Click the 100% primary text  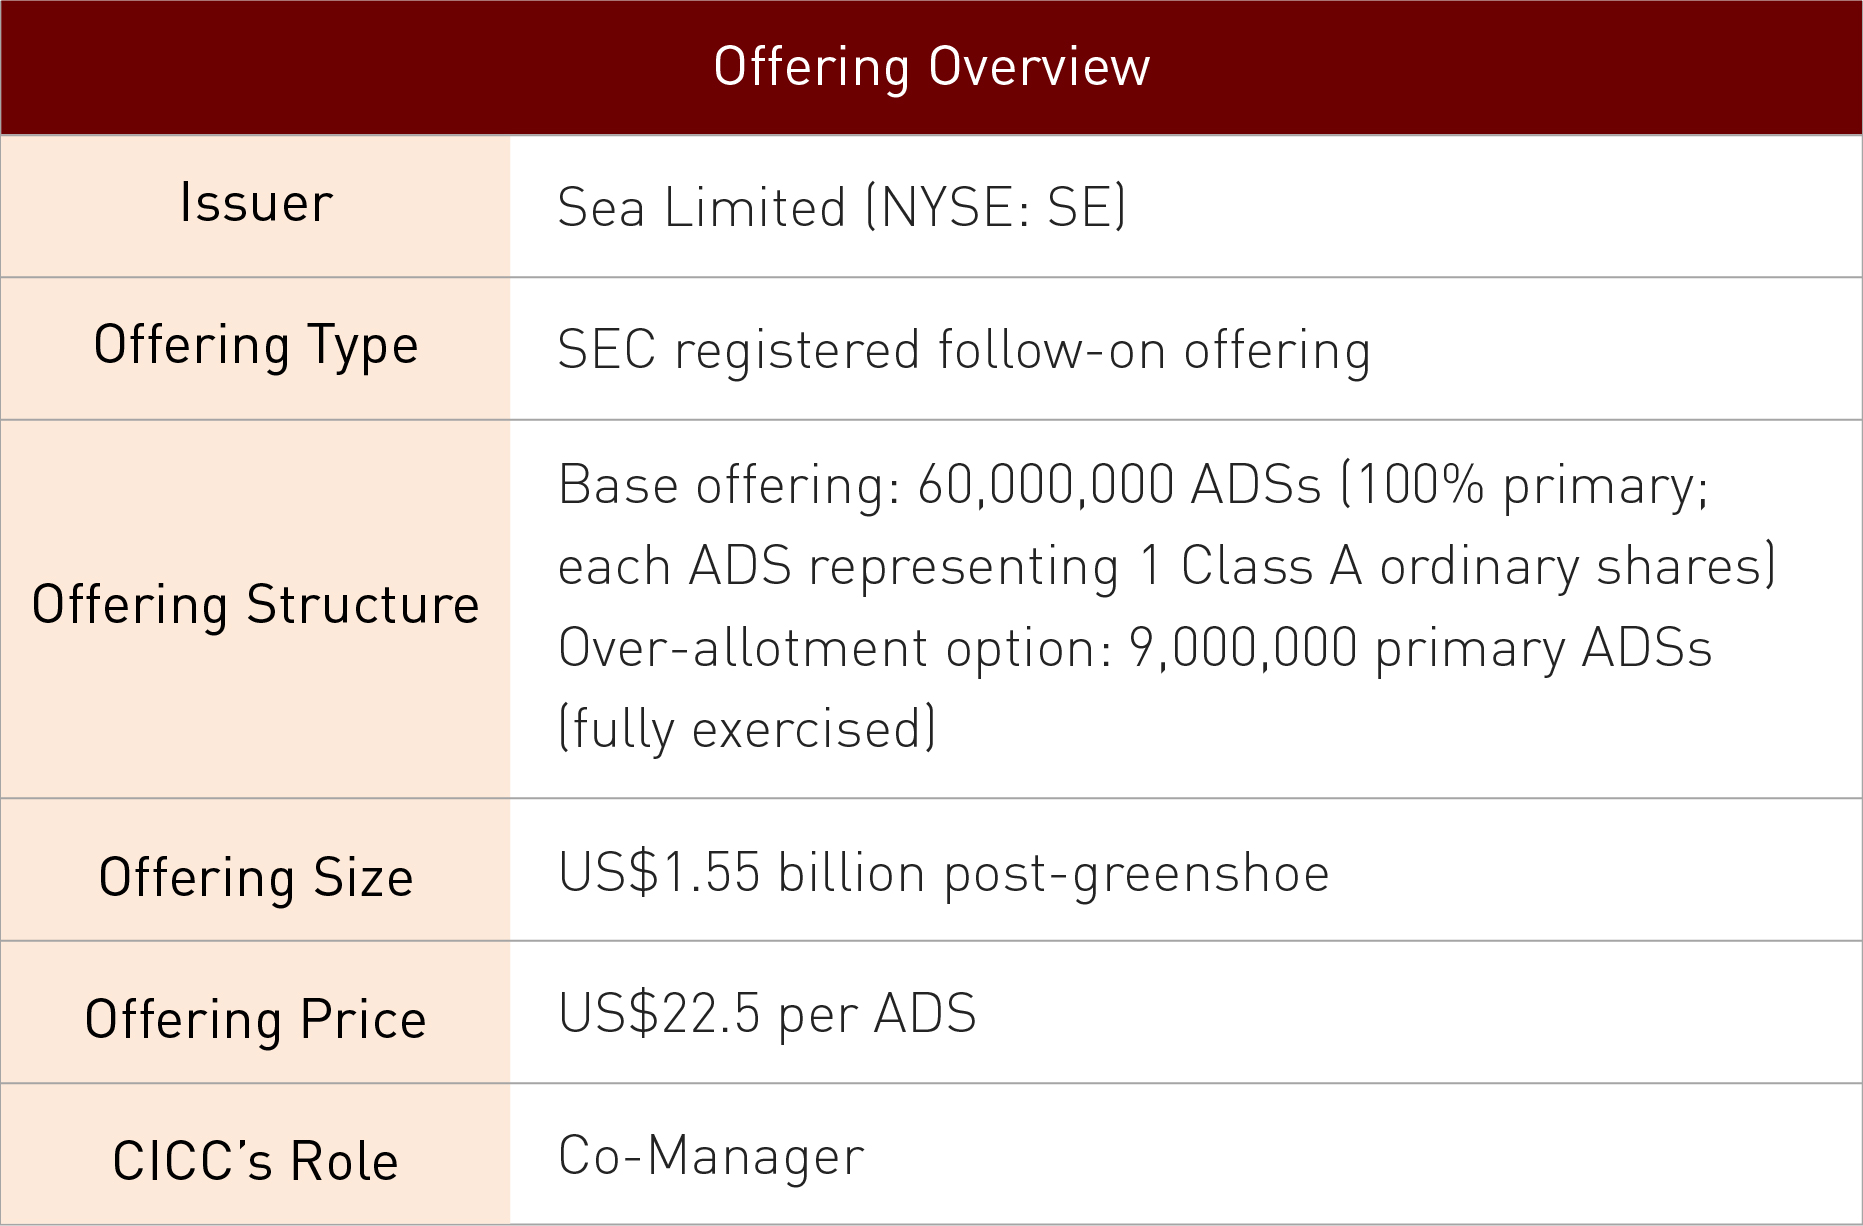pyautogui.click(x=1524, y=486)
